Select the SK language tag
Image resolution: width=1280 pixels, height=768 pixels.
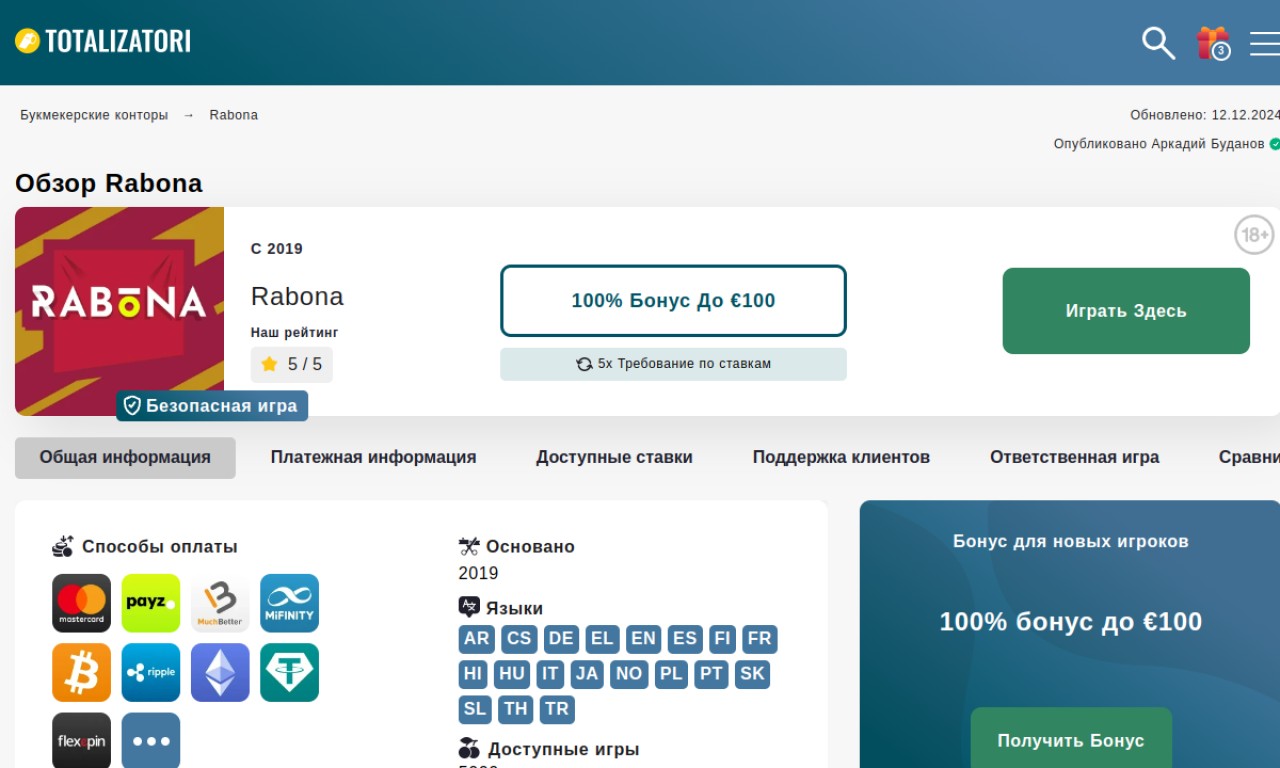coord(752,674)
